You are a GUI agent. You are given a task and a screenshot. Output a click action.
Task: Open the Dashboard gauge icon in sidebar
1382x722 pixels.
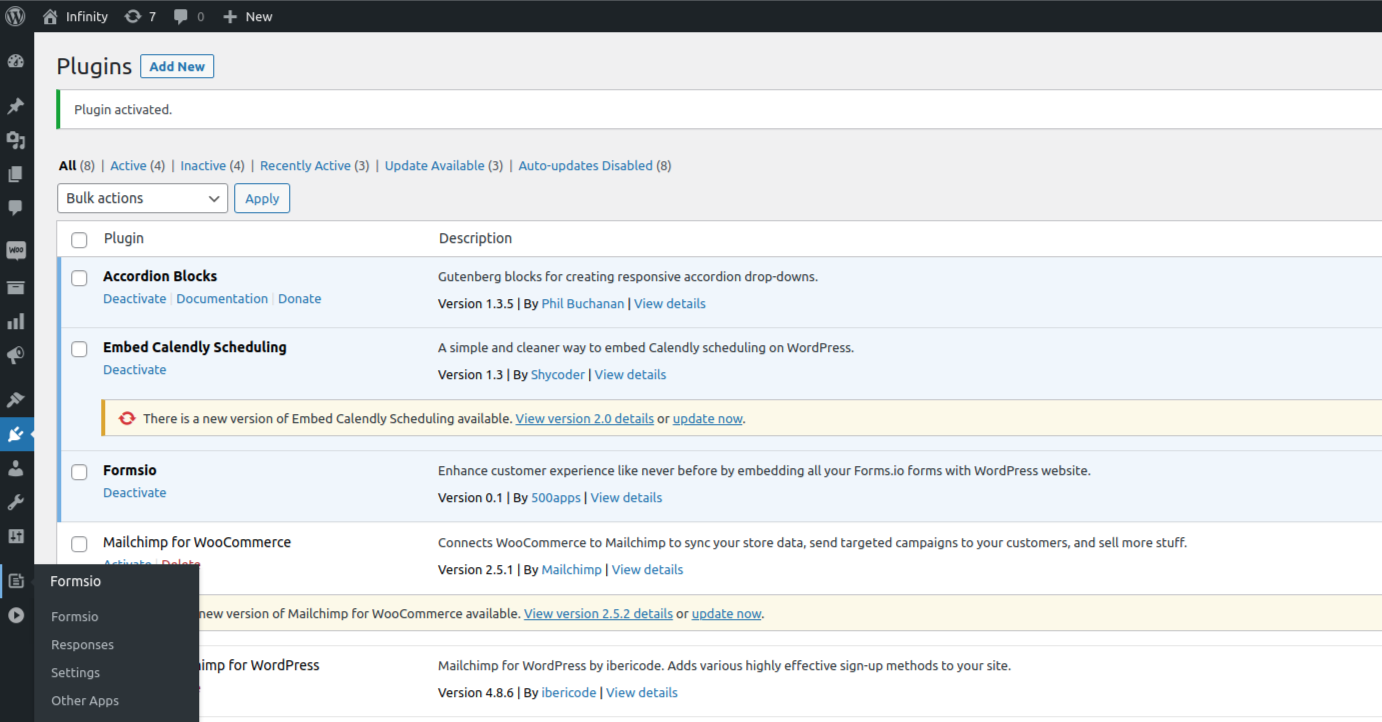16,62
